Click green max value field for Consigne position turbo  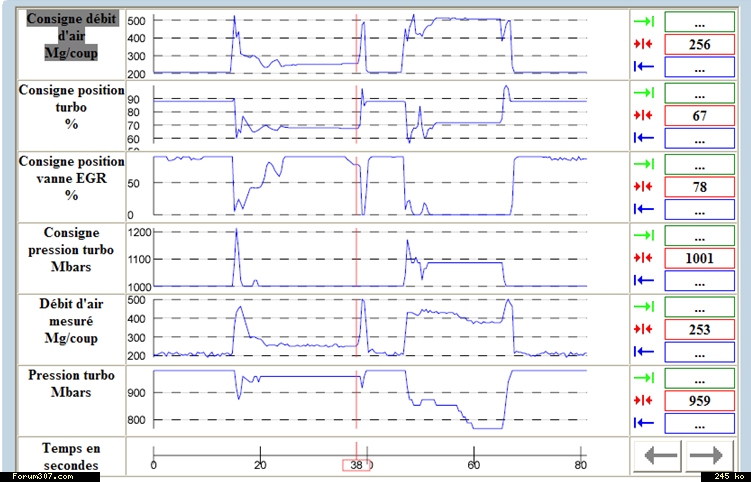pyautogui.click(x=699, y=93)
